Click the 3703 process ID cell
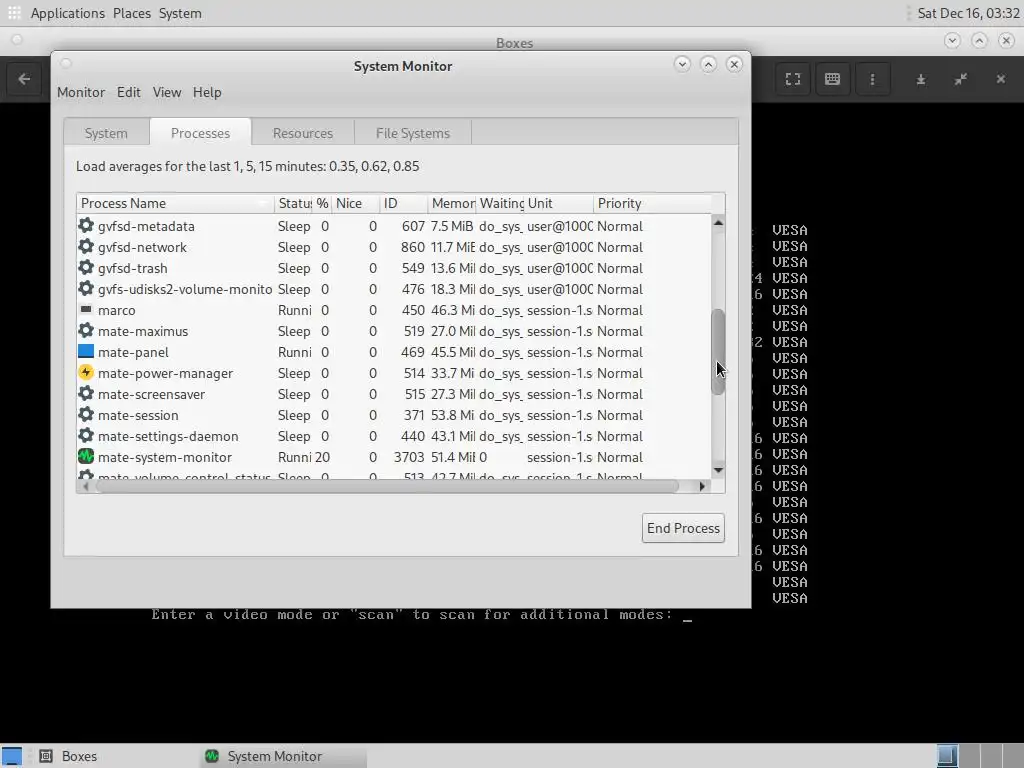 [x=409, y=457]
